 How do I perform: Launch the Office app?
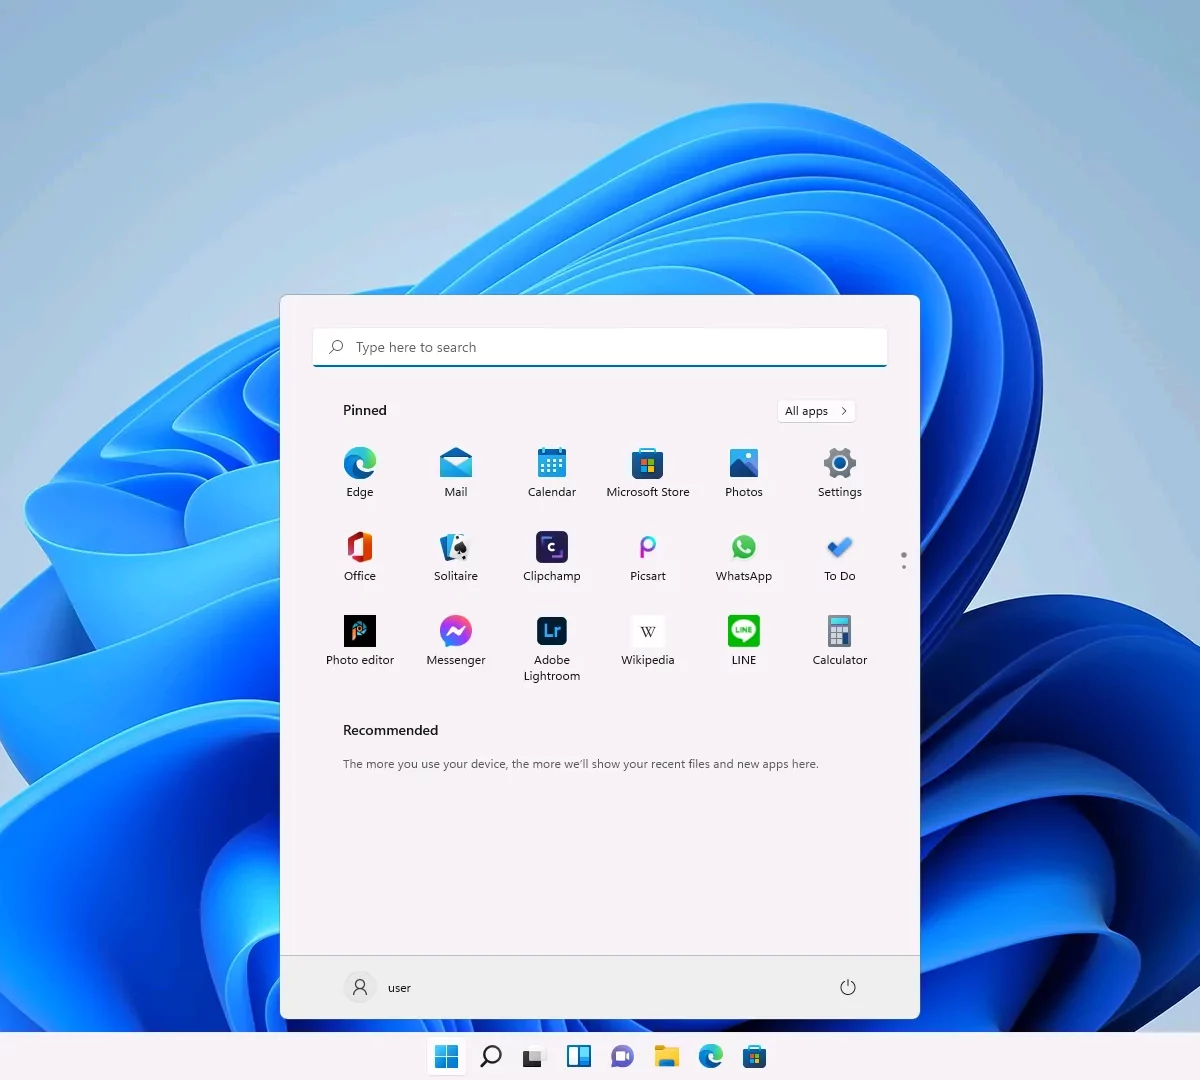click(x=360, y=556)
